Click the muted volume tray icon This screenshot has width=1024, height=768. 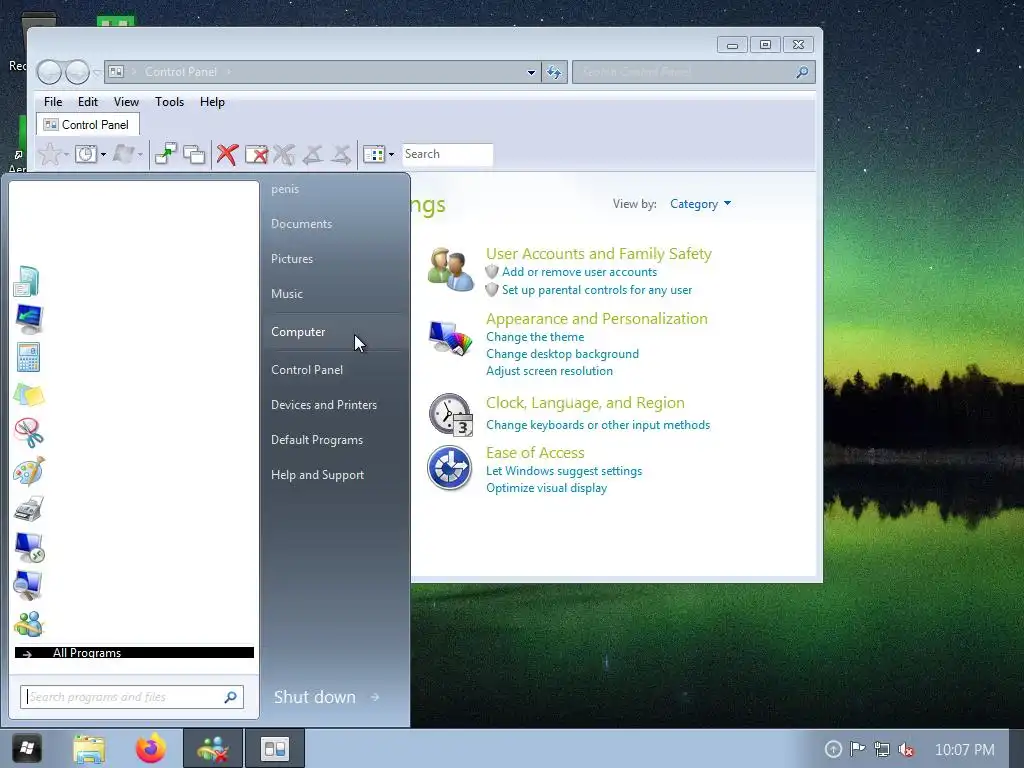(x=906, y=750)
